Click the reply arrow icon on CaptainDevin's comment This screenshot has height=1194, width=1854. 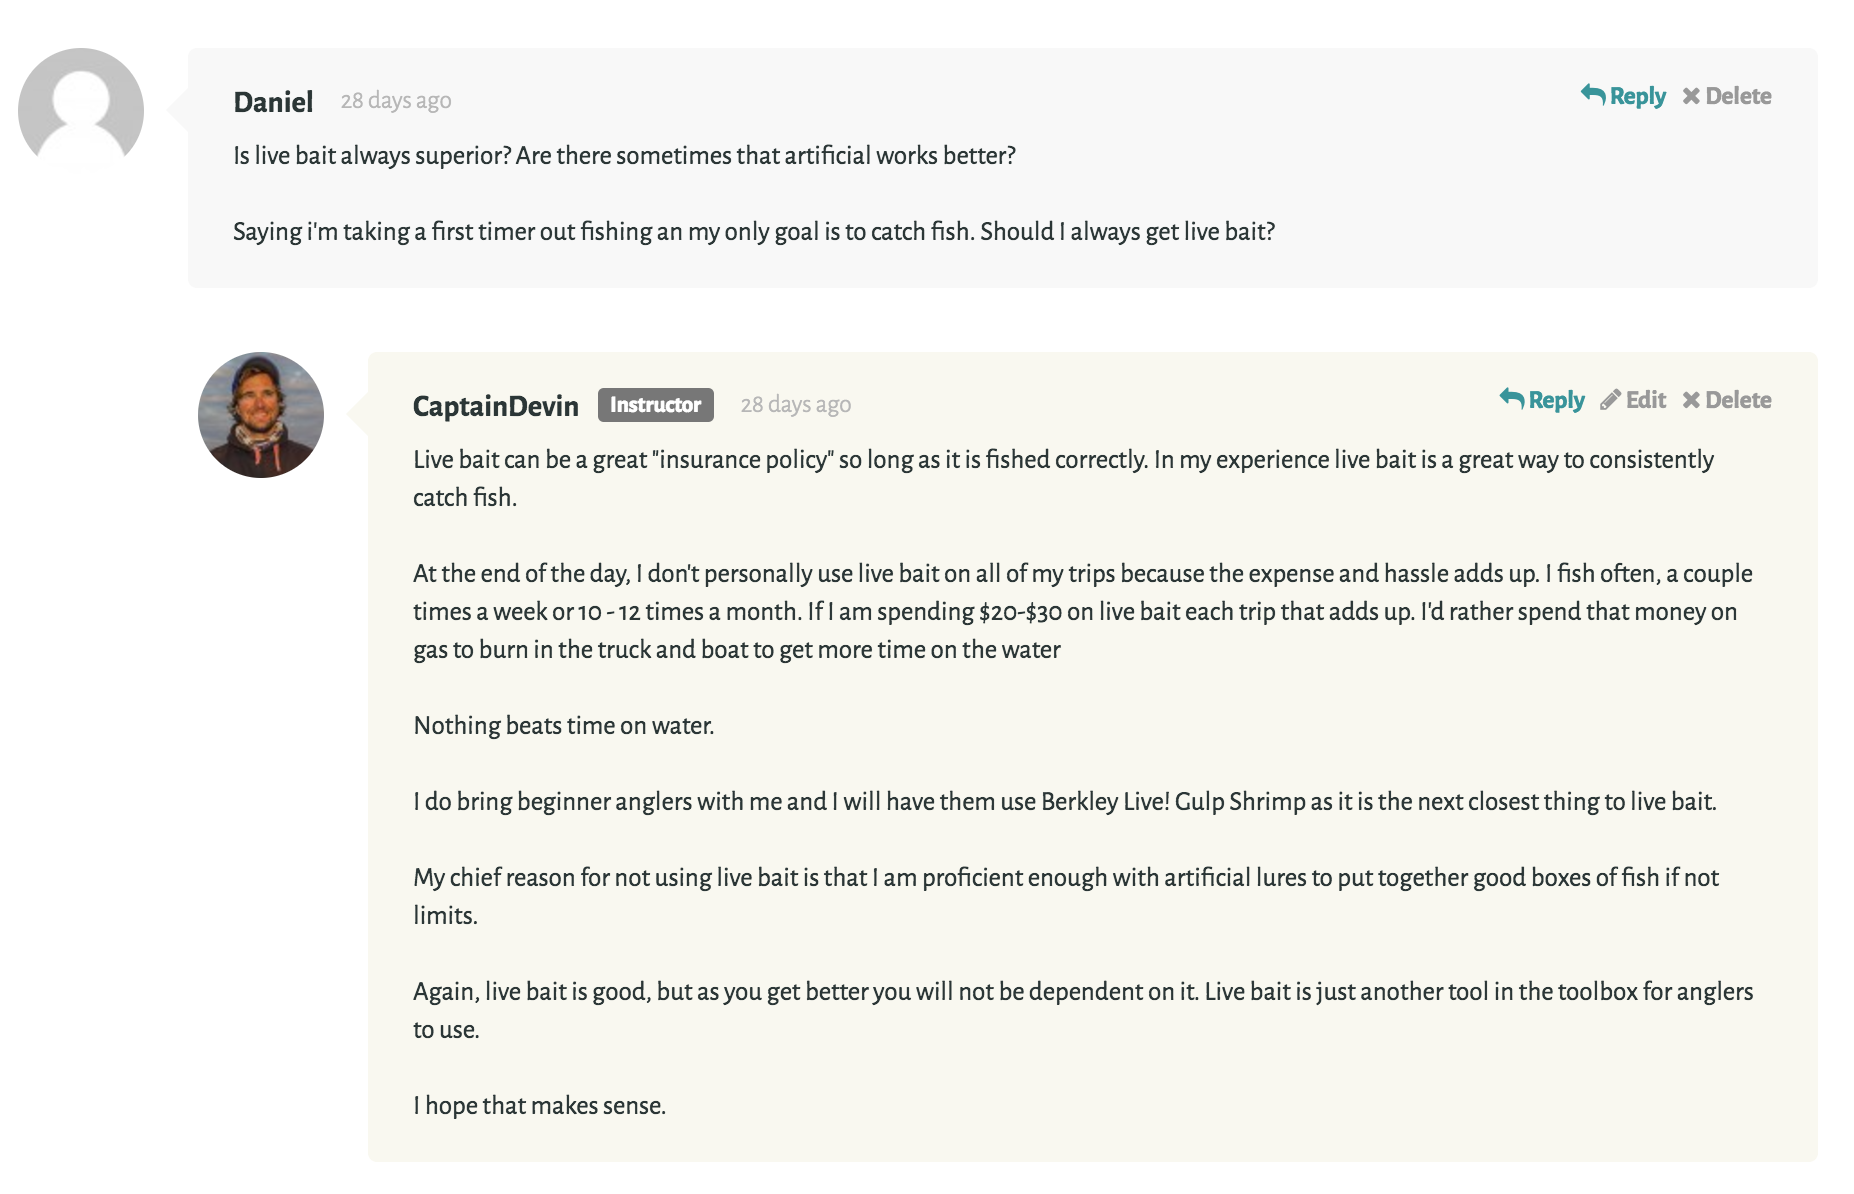click(1512, 398)
